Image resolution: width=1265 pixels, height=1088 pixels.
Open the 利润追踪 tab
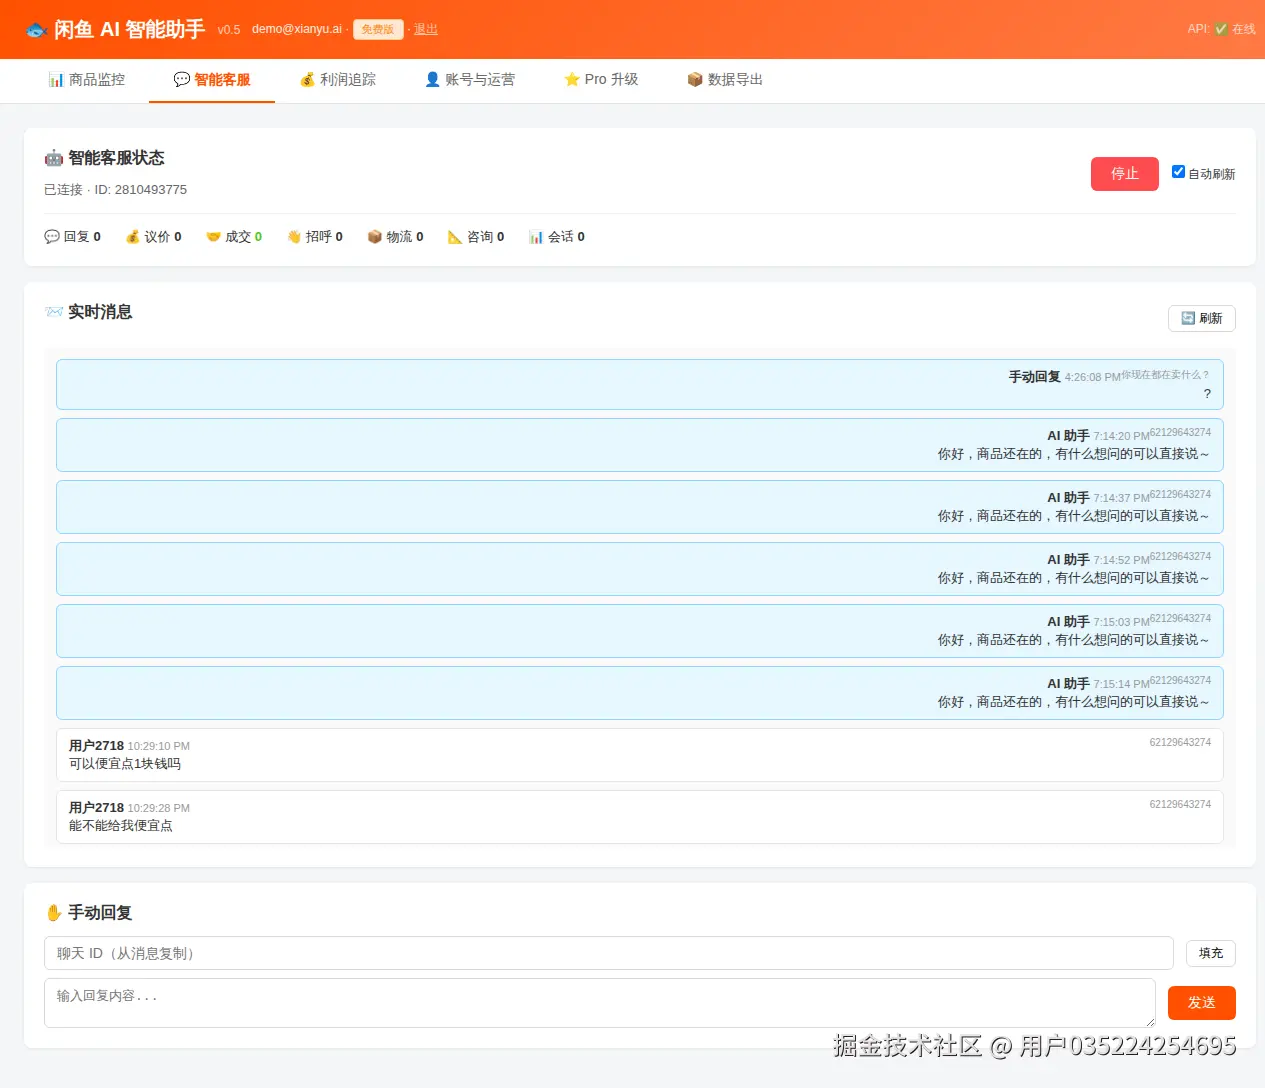click(338, 80)
